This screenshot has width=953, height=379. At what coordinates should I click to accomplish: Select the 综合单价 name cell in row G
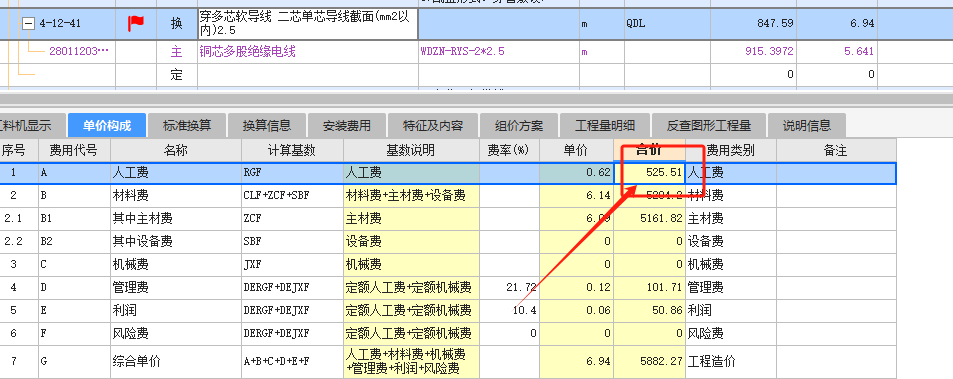tap(176, 361)
